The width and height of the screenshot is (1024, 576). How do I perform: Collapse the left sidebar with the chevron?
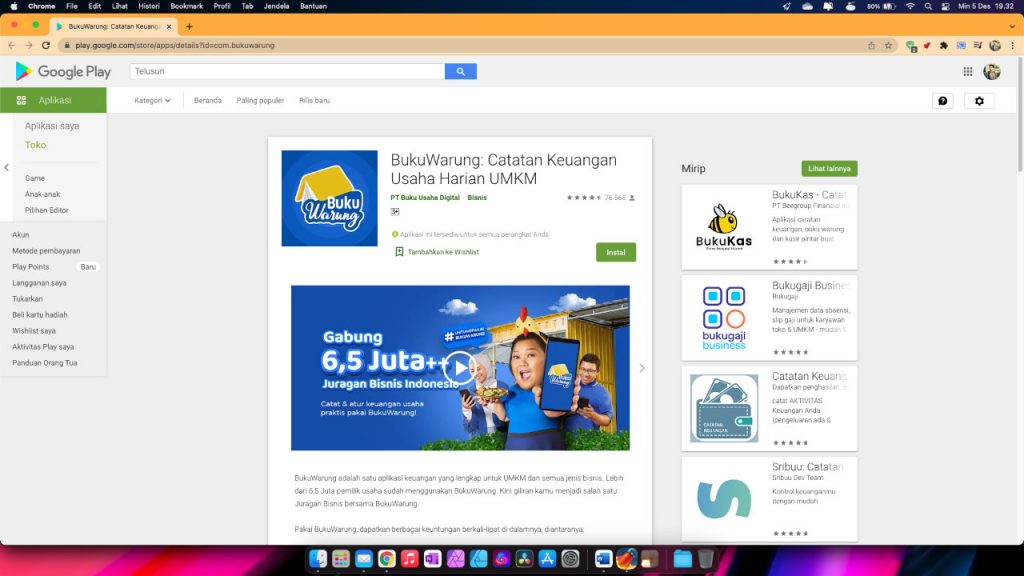(x=7, y=168)
